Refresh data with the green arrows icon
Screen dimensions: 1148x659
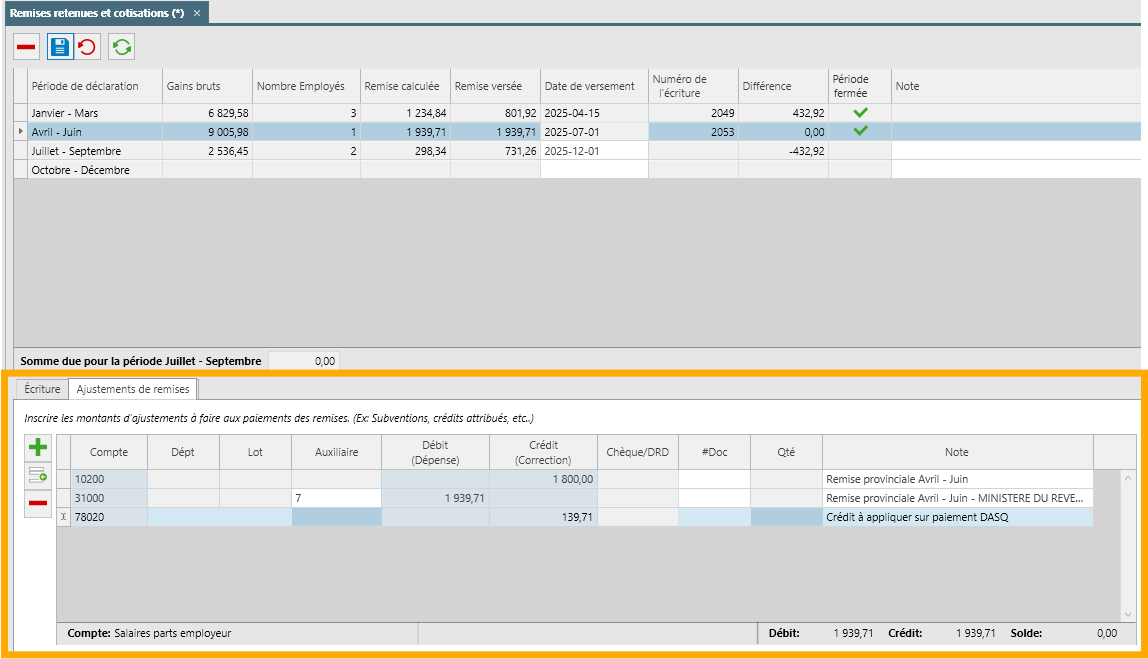click(122, 48)
